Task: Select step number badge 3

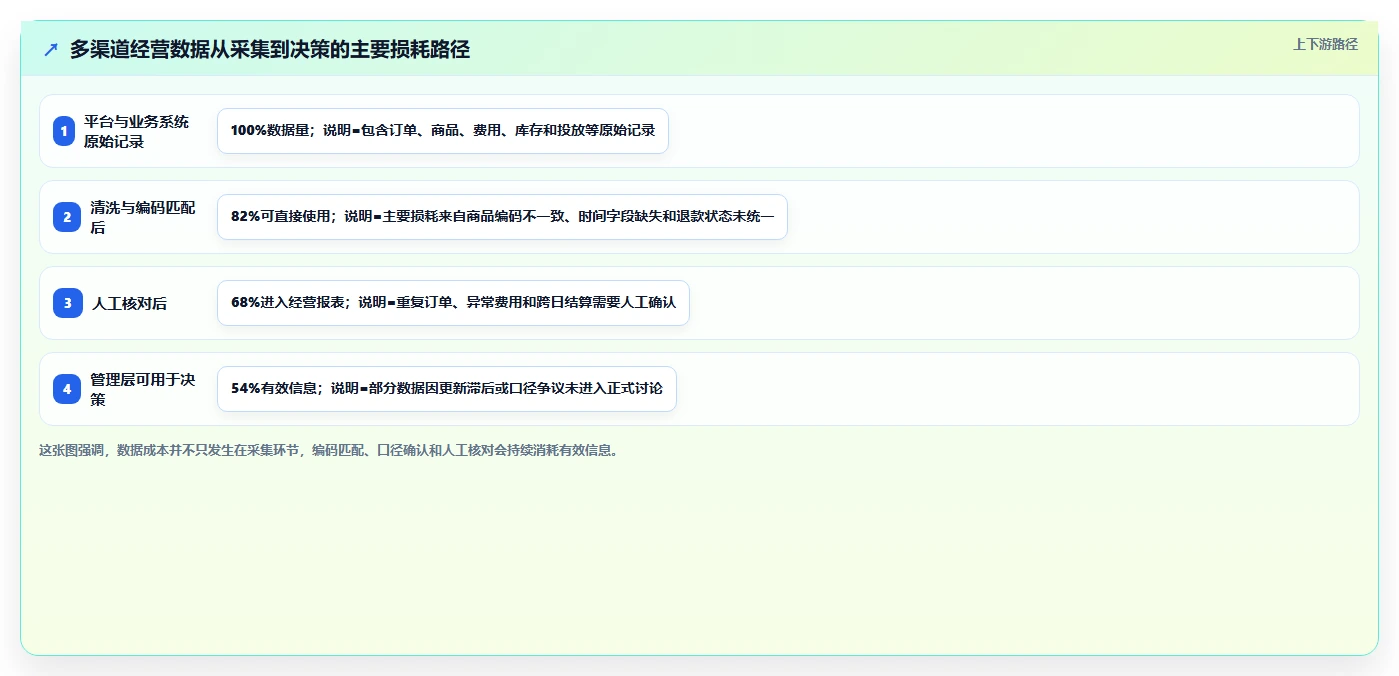Action: (x=67, y=303)
